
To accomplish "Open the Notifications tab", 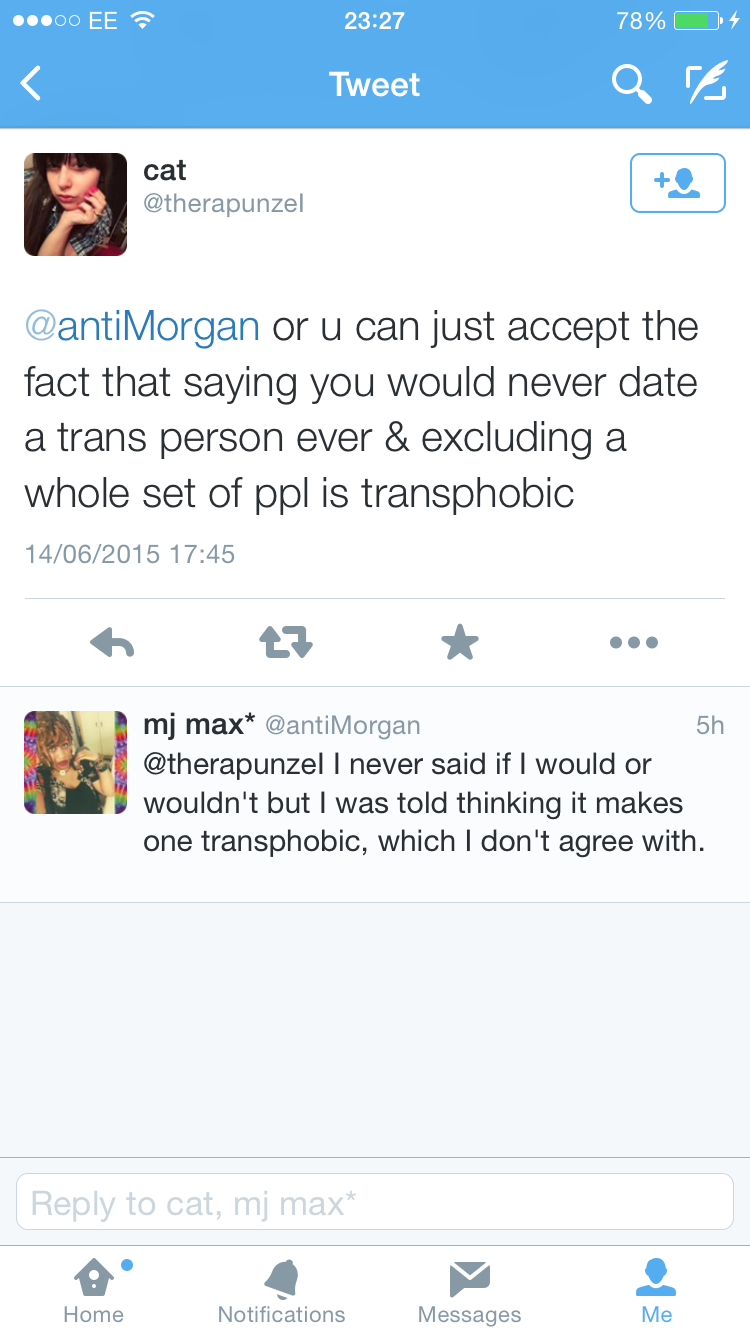I will click(281, 1290).
